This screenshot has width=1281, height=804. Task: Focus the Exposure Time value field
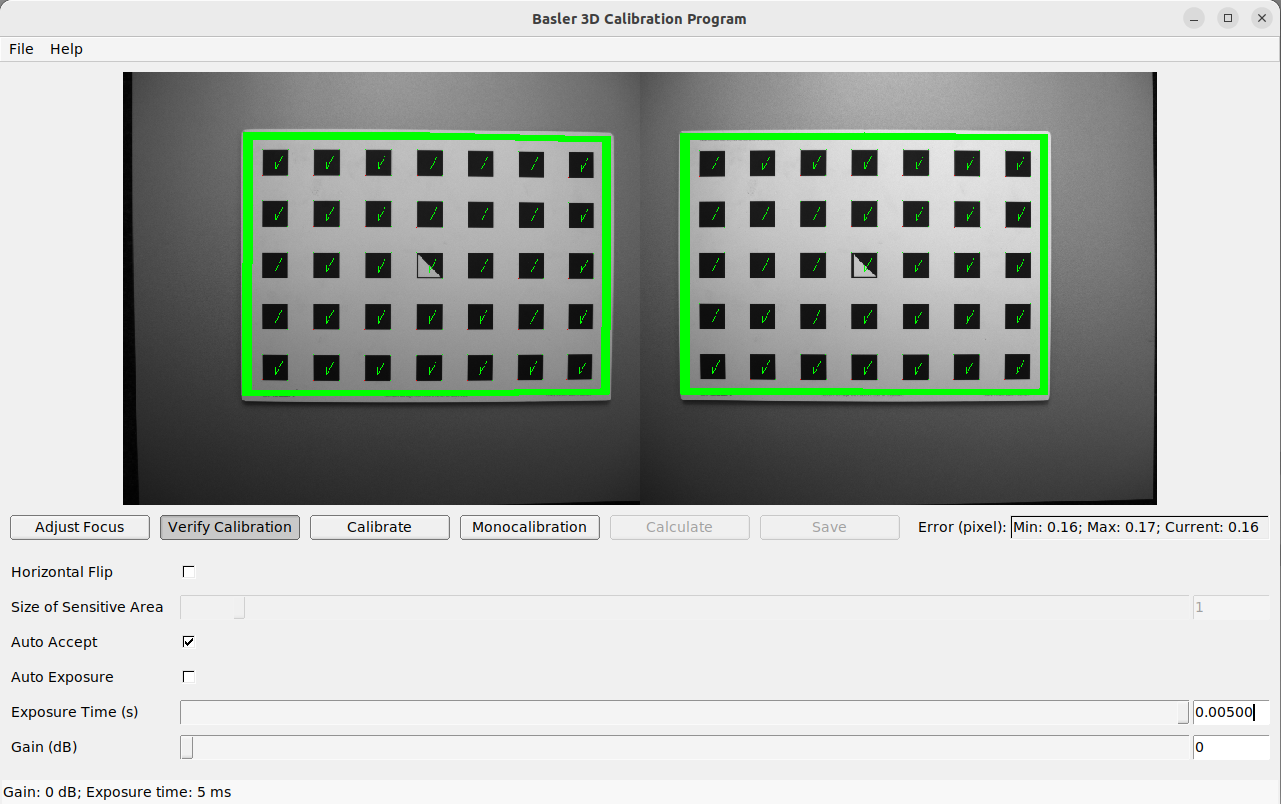(1229, 713)
